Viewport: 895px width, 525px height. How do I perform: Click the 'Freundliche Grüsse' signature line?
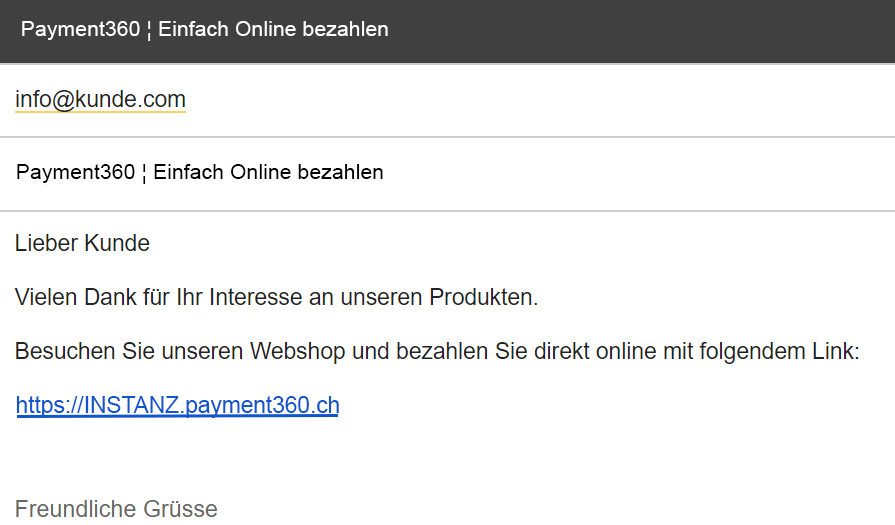coord(116,509)
